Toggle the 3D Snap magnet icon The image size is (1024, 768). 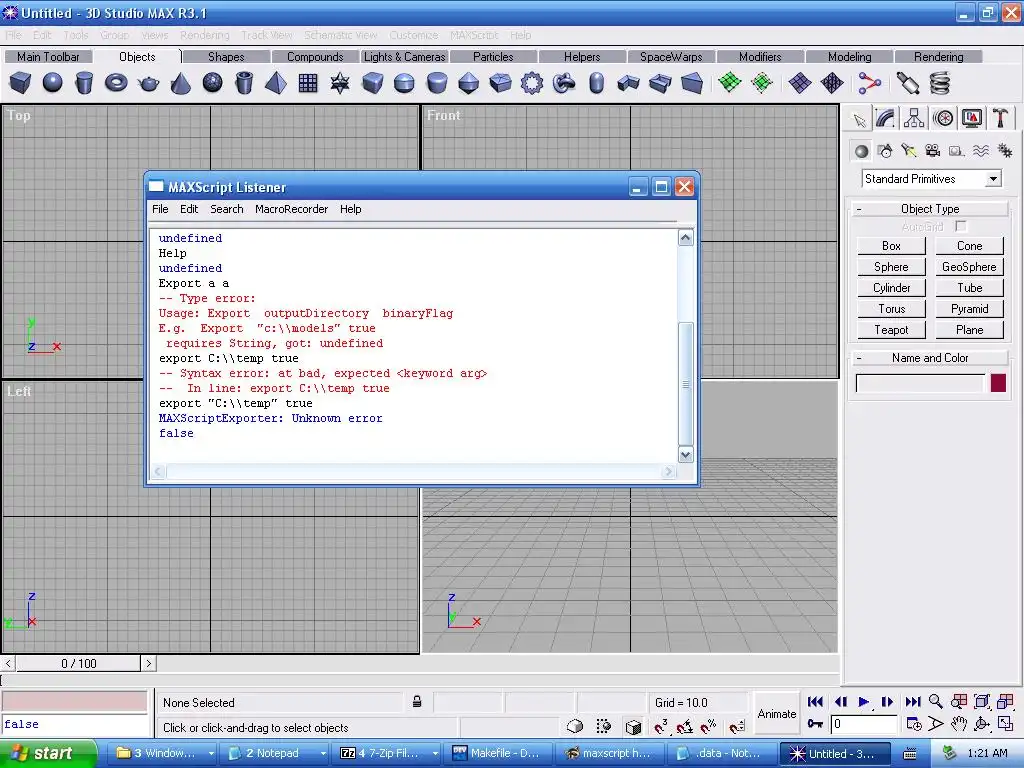(x=661, y=726)
